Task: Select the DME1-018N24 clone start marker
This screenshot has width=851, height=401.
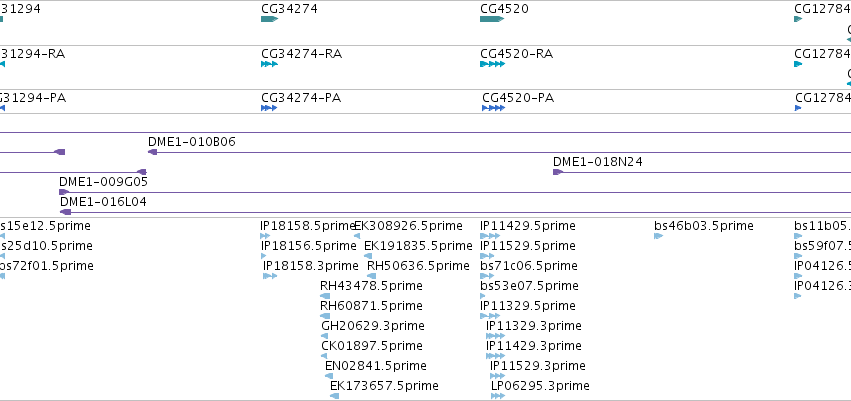Action: coord(558,172)
